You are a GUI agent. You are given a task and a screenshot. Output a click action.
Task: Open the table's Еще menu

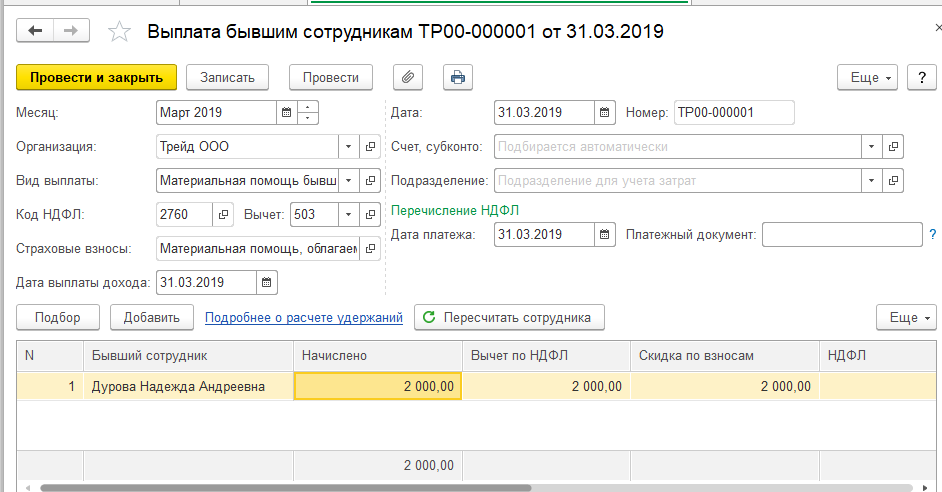[x=906, y=318]
